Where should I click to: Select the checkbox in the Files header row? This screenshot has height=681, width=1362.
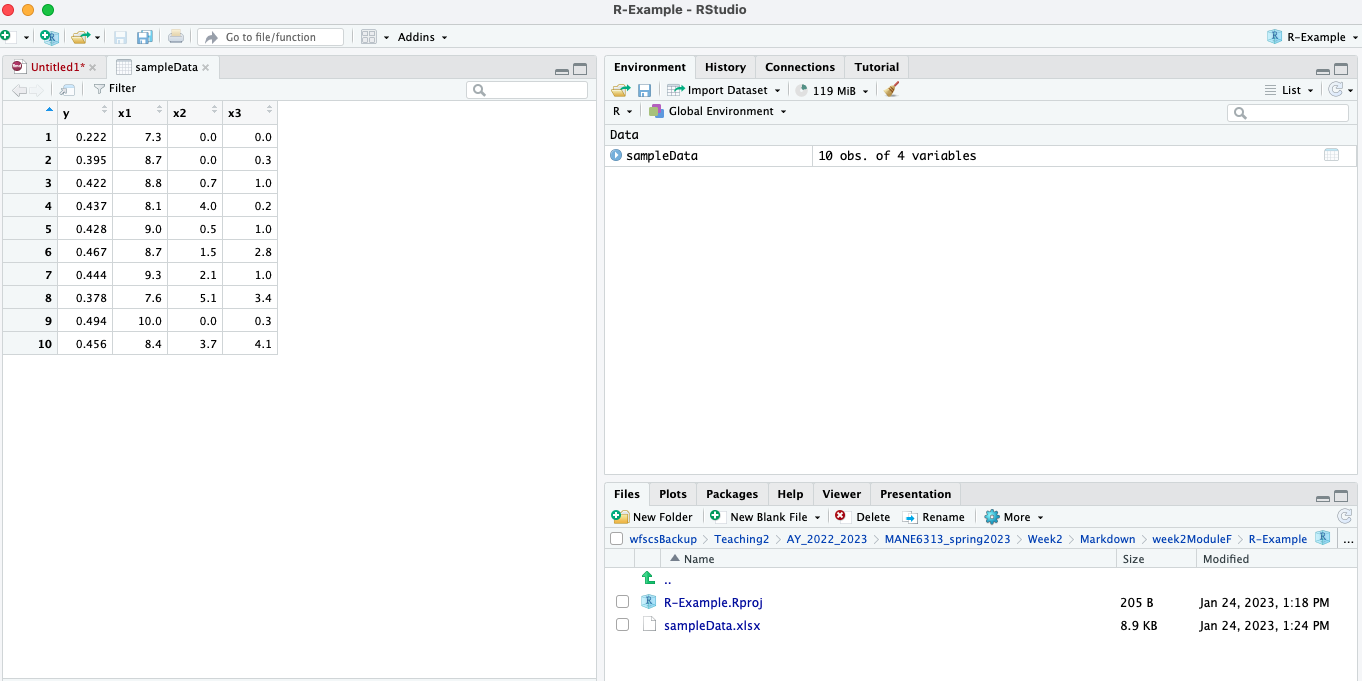(616, 538)
